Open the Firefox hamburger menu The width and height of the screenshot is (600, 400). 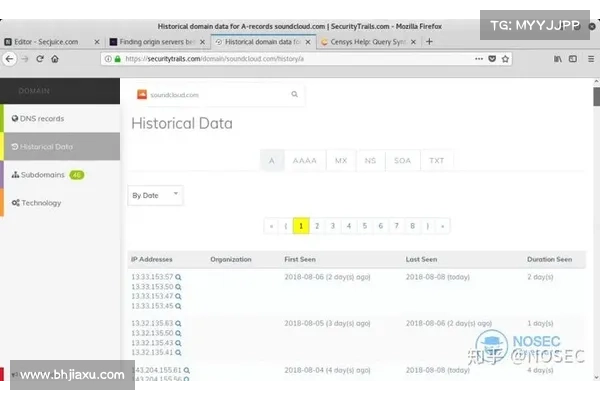pyautogui.click(x=591, y=59)
